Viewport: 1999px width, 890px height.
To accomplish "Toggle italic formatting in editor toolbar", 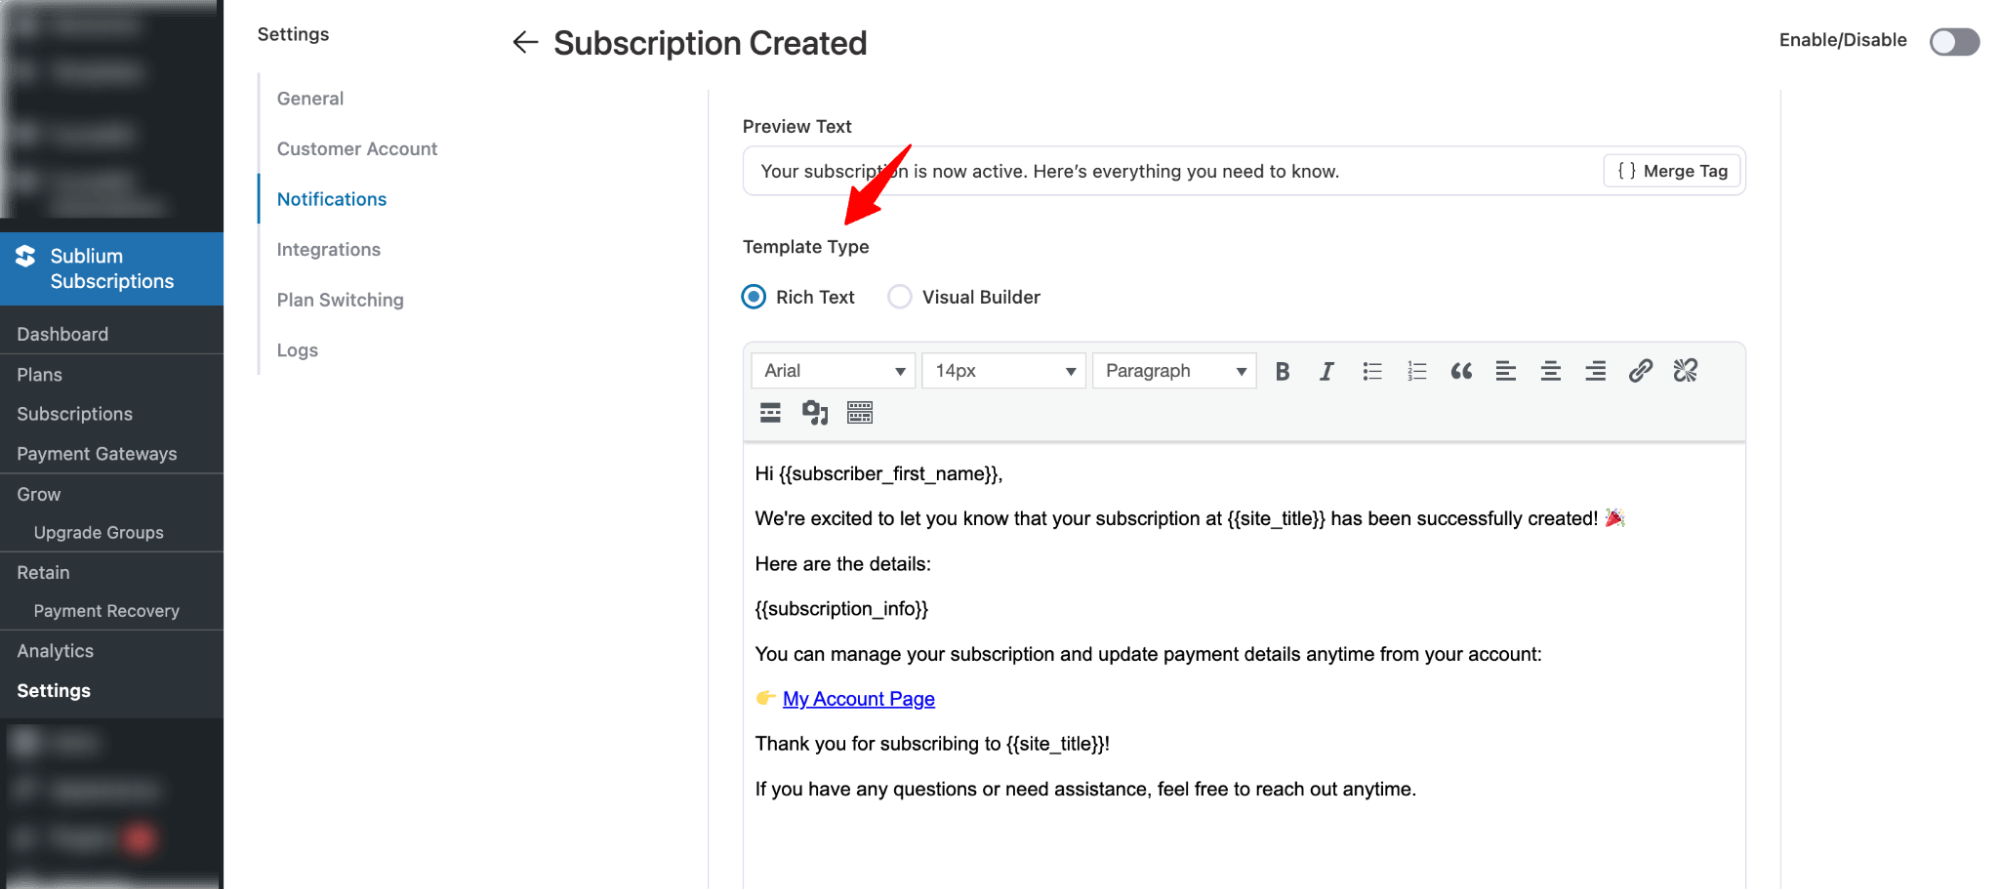I will pyautogui.click(x=1326, y=371).
